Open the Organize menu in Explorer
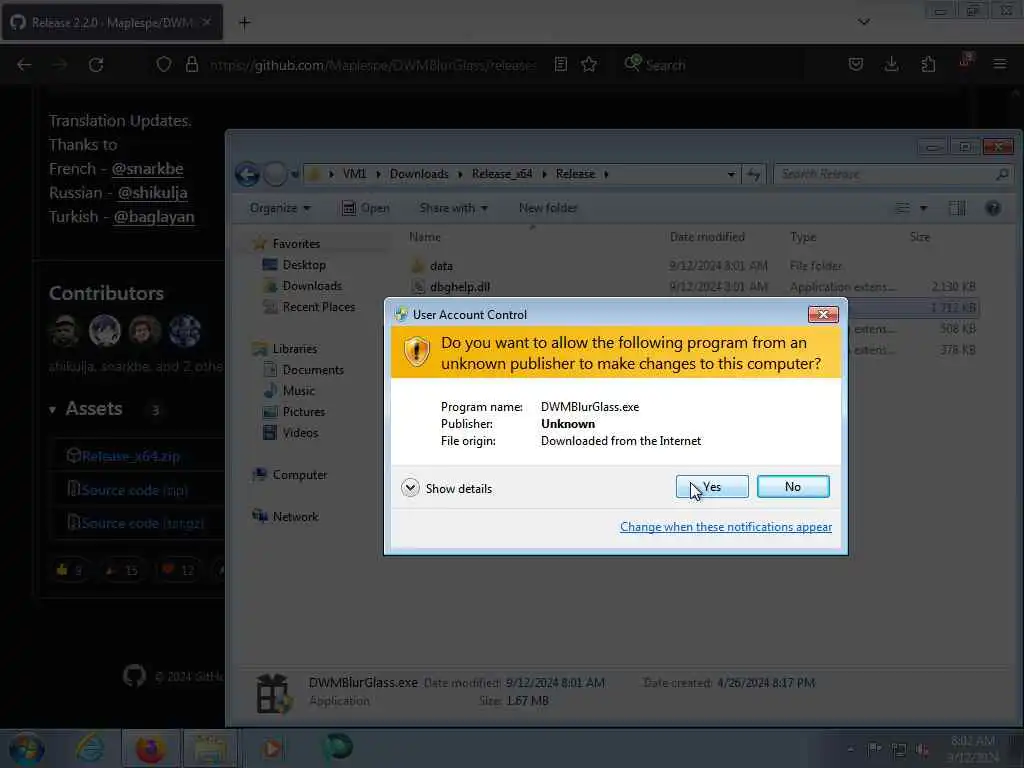 click(x=280, y=208)
